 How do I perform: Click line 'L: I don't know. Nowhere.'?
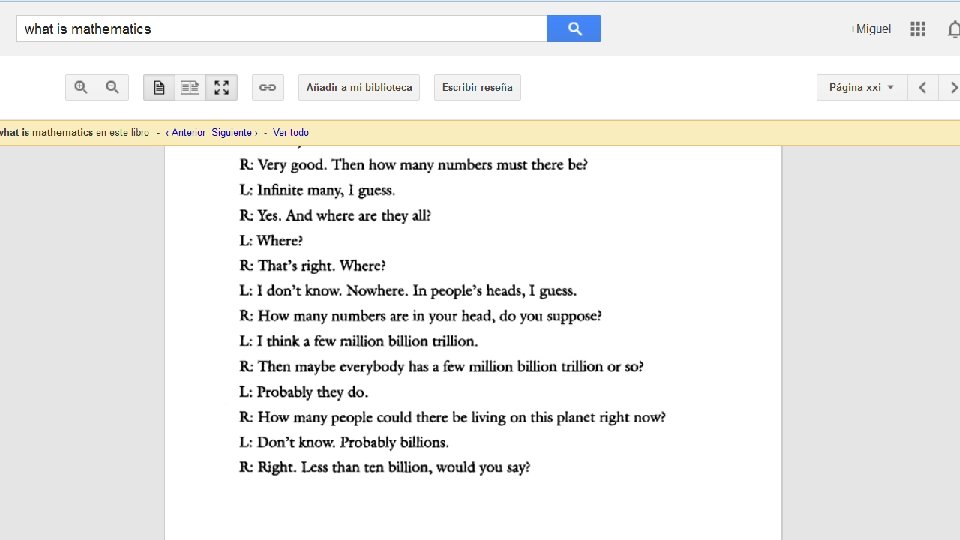(x=408, y=291)
